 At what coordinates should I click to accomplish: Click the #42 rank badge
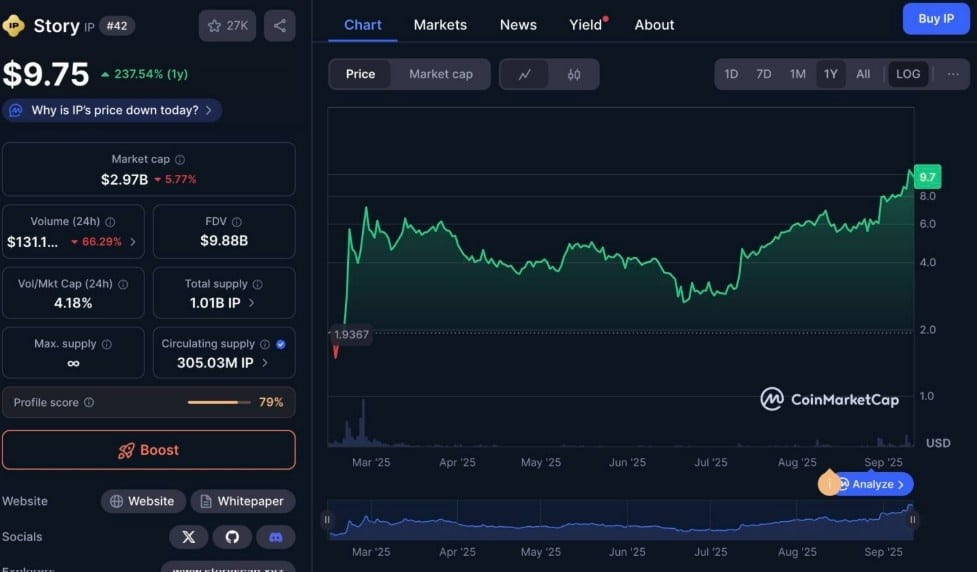(x=117, y=26)
